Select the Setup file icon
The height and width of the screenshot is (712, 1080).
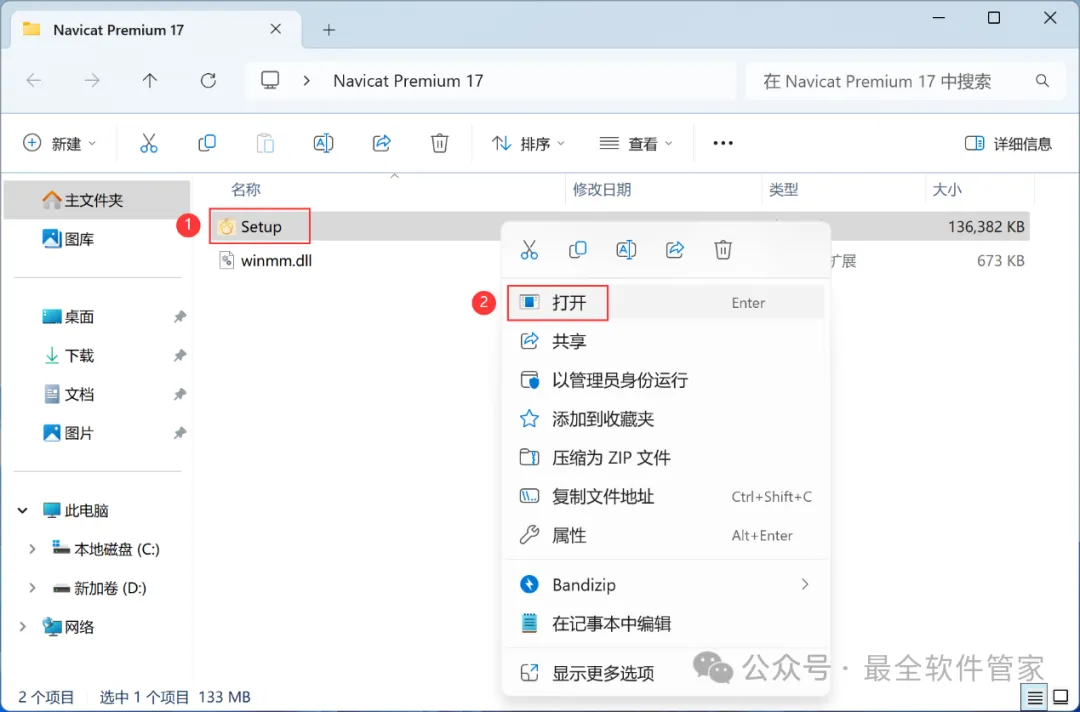coord(226,227)
